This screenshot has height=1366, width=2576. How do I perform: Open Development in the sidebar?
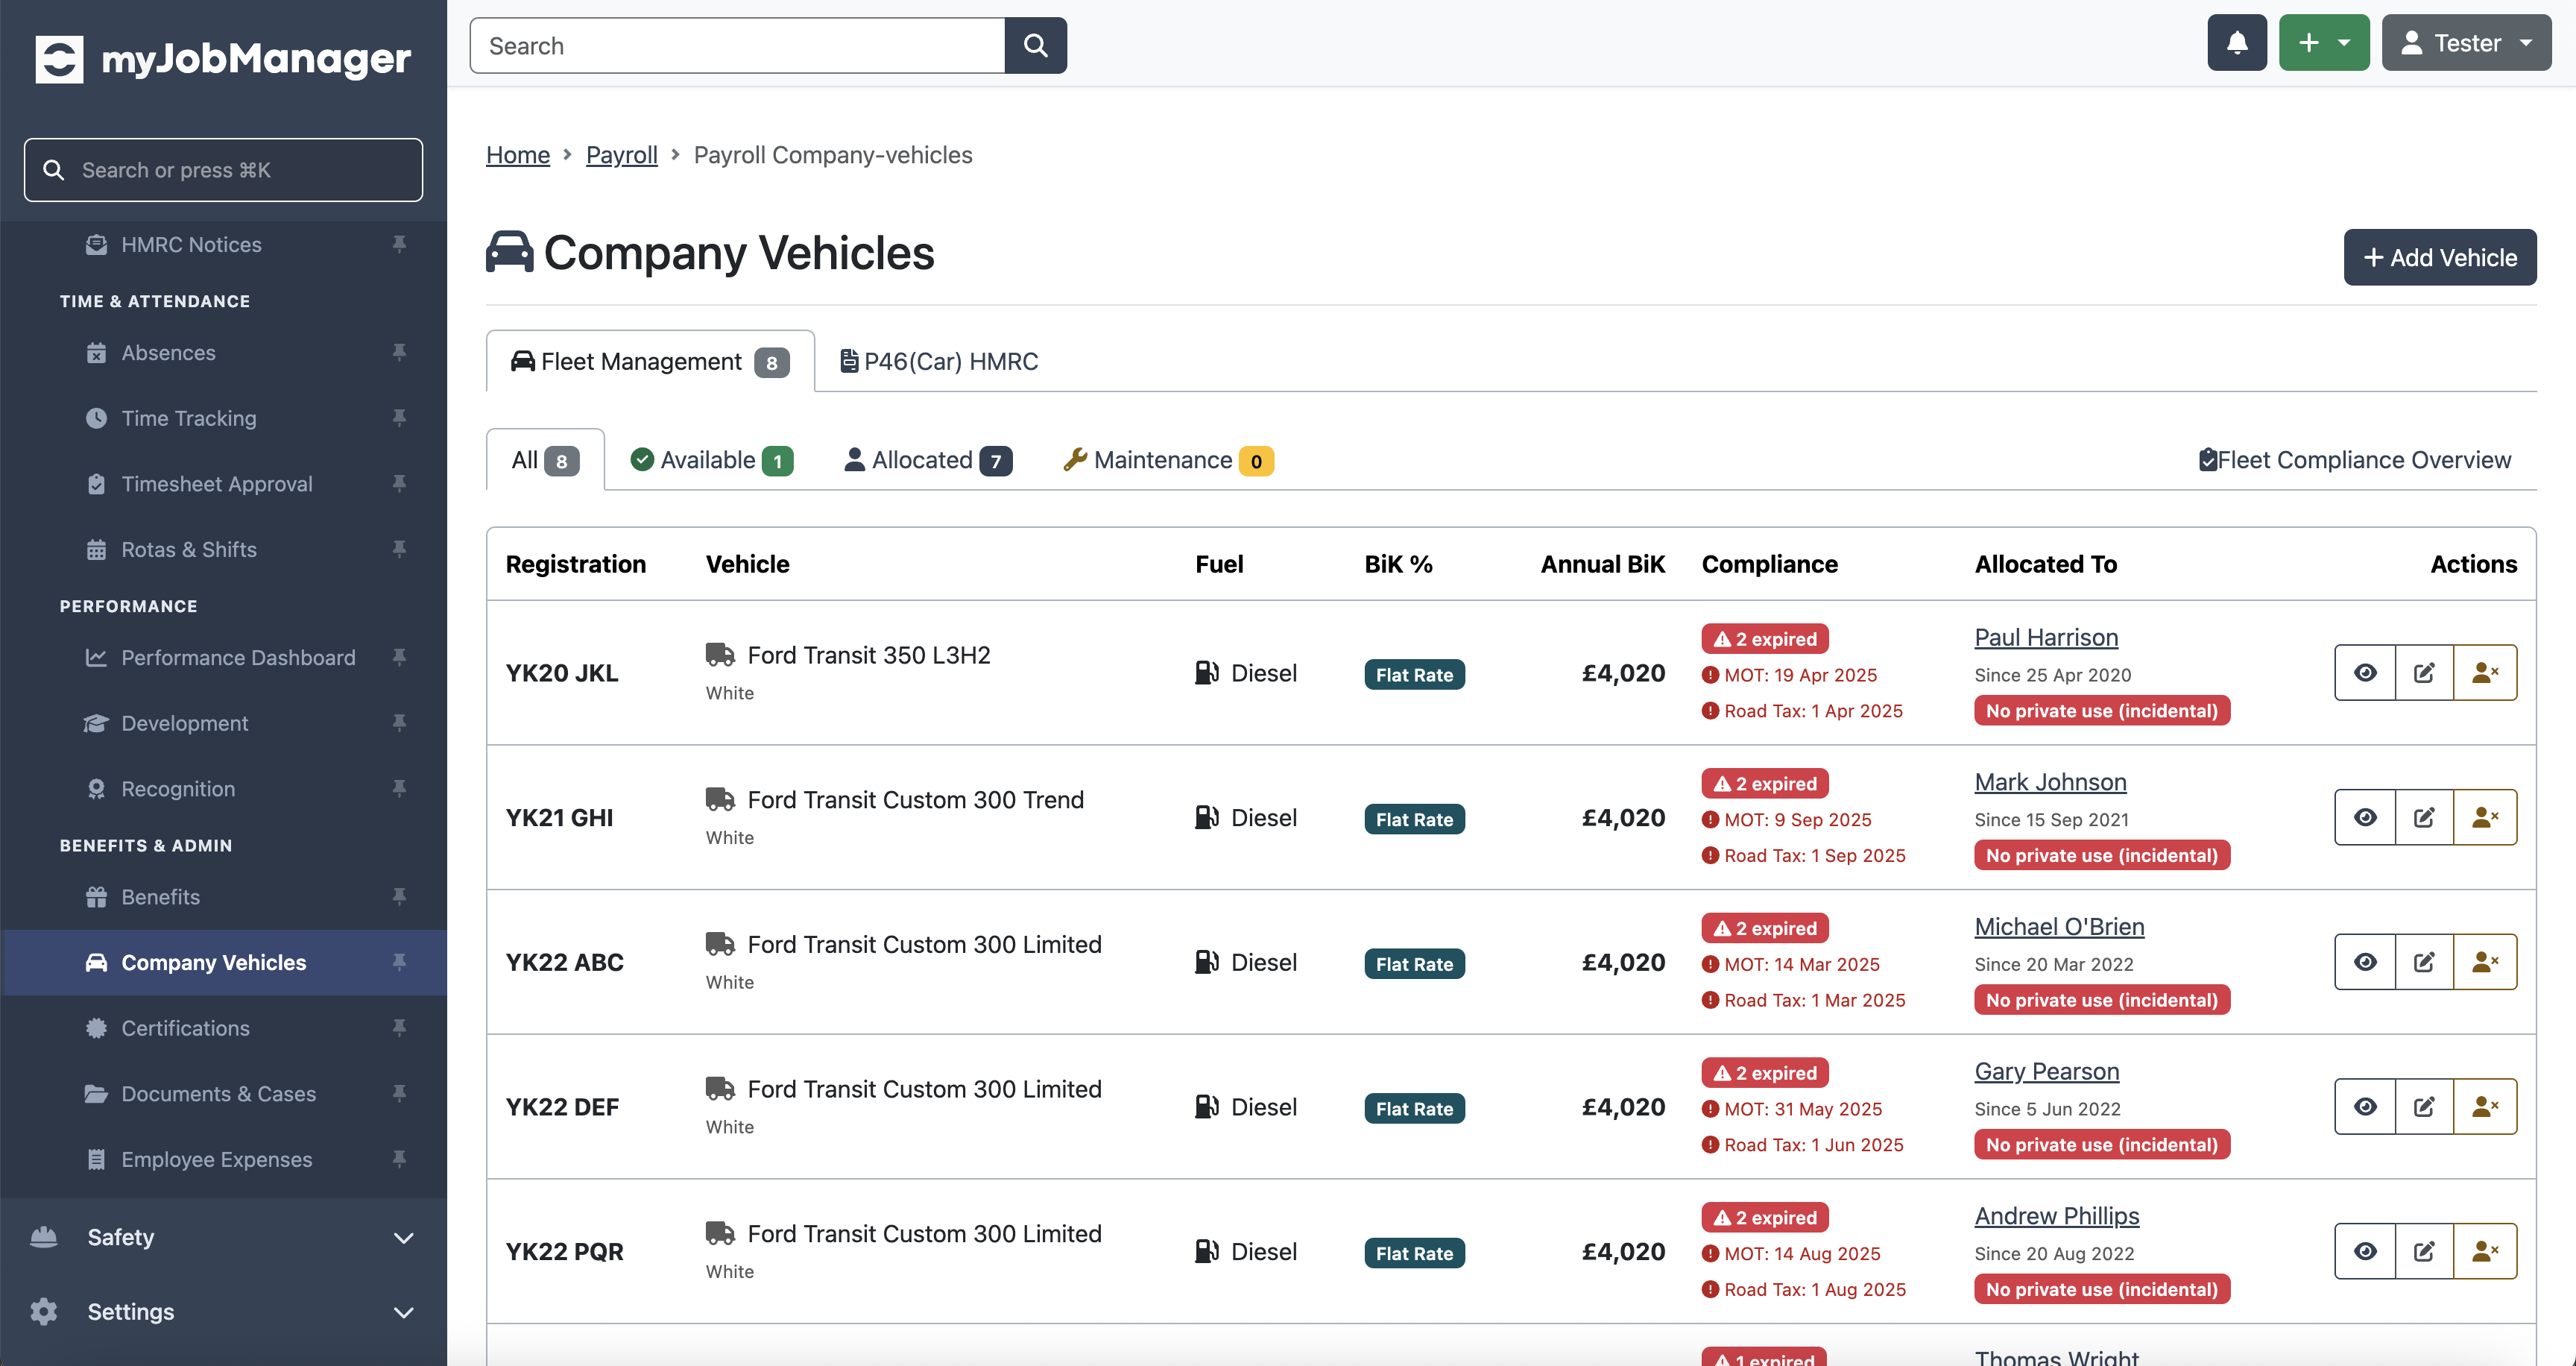(x=223, y=723)
